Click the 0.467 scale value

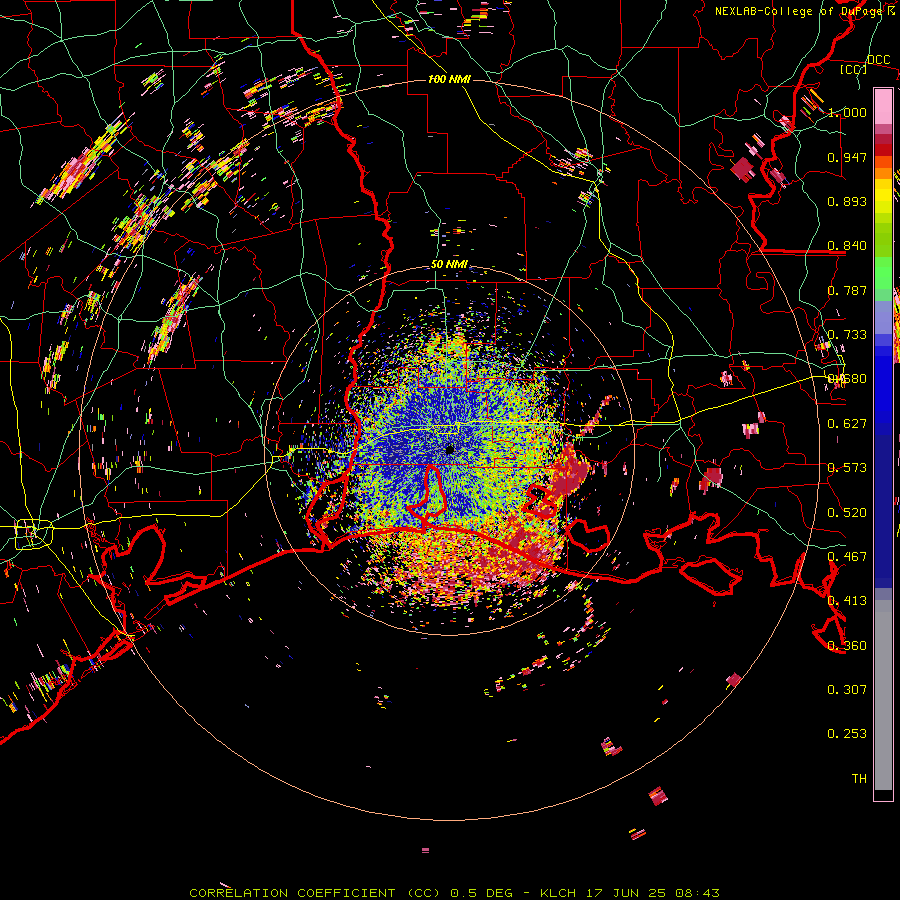(x=847, y=557)
